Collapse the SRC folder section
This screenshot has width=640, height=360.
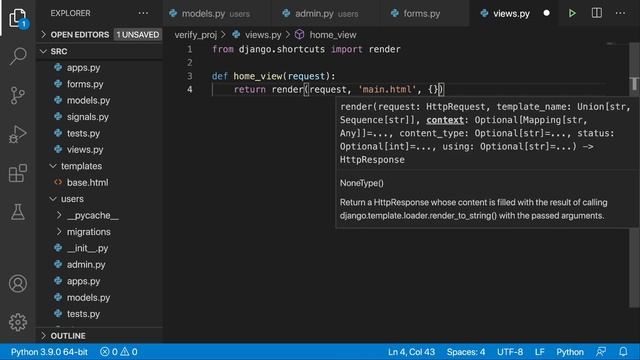tap(100, 51)
